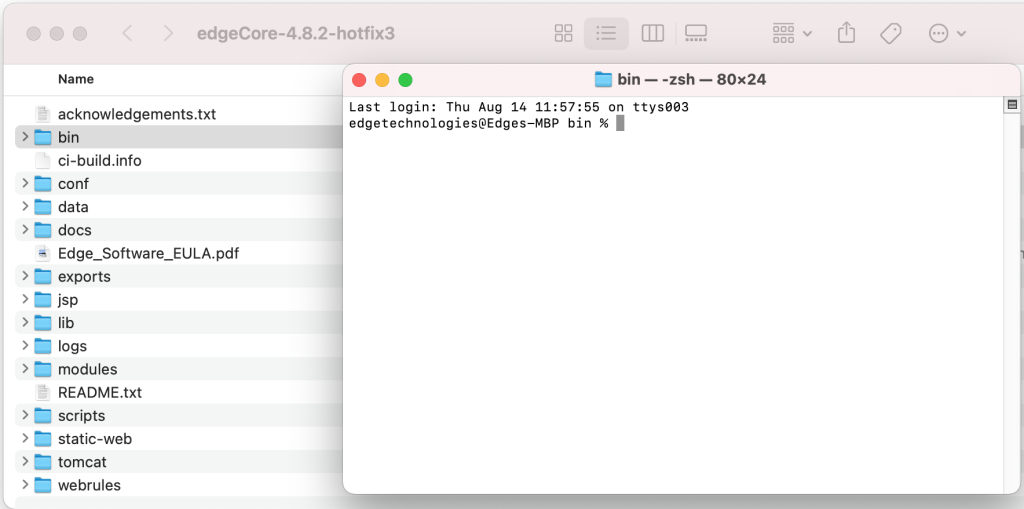Select the webrules folder
This screenshot has height=509, width=1024.
pos(88,485)
